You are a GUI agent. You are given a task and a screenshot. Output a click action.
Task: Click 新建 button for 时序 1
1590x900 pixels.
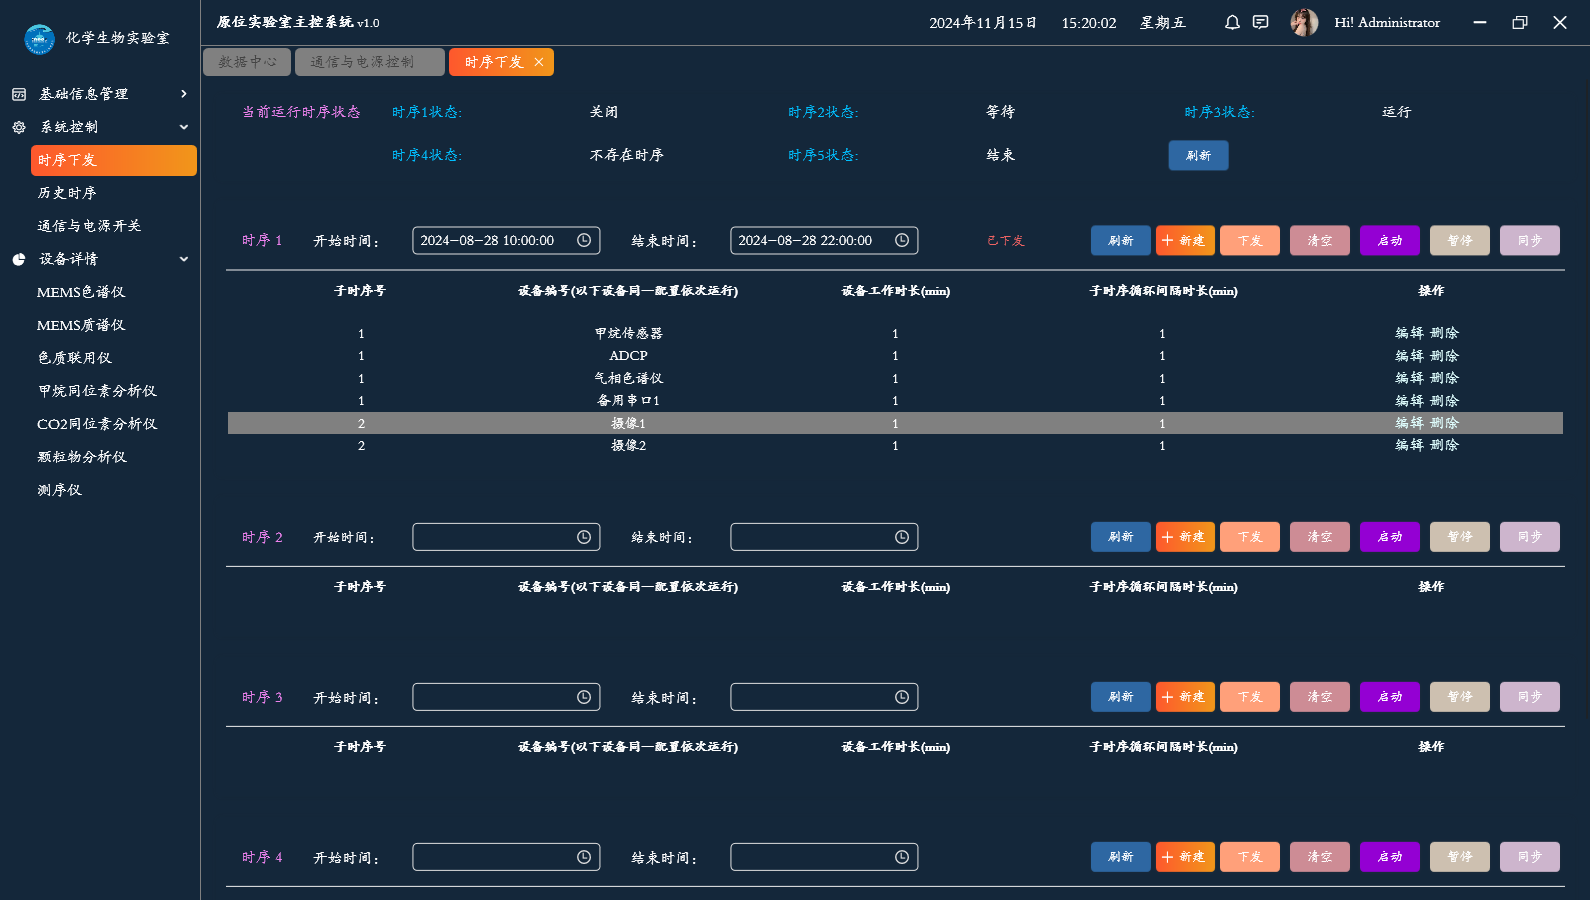[x=1185, y=241]
